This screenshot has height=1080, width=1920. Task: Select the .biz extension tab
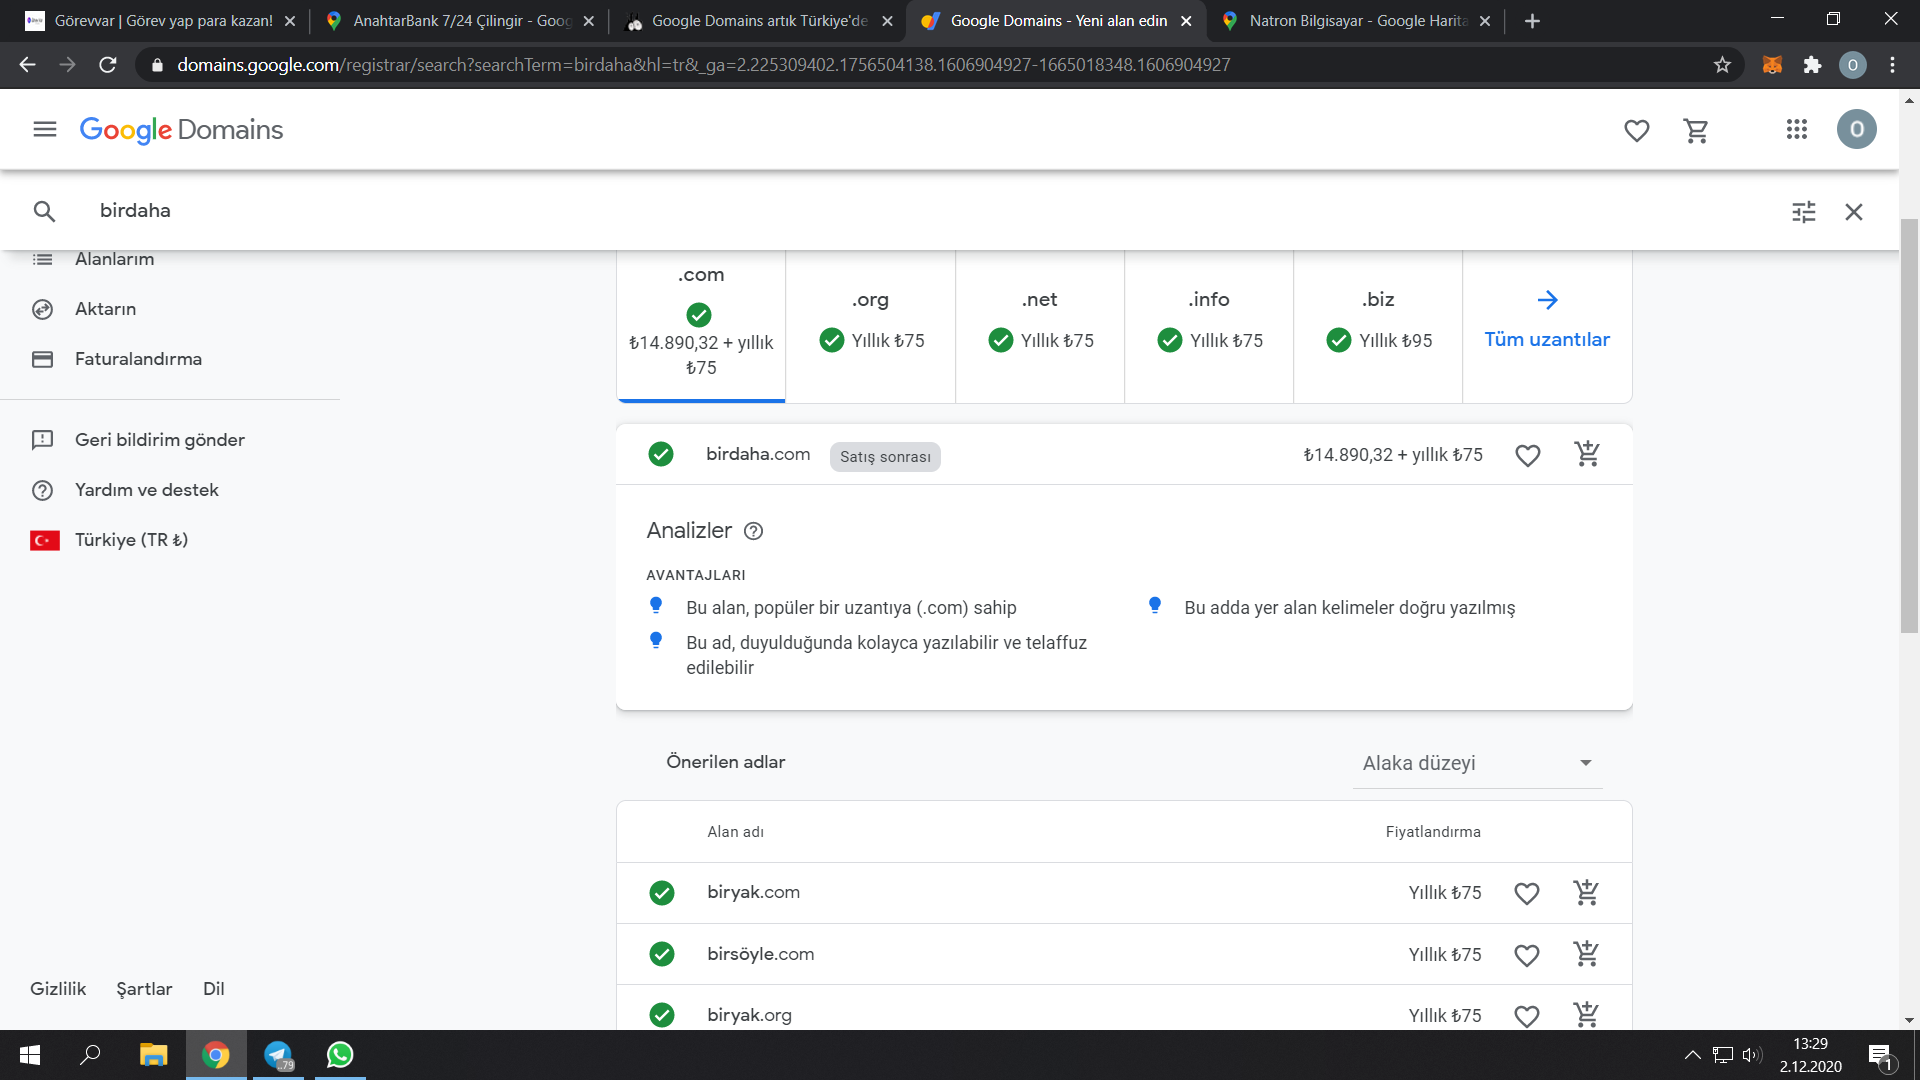1378,326
